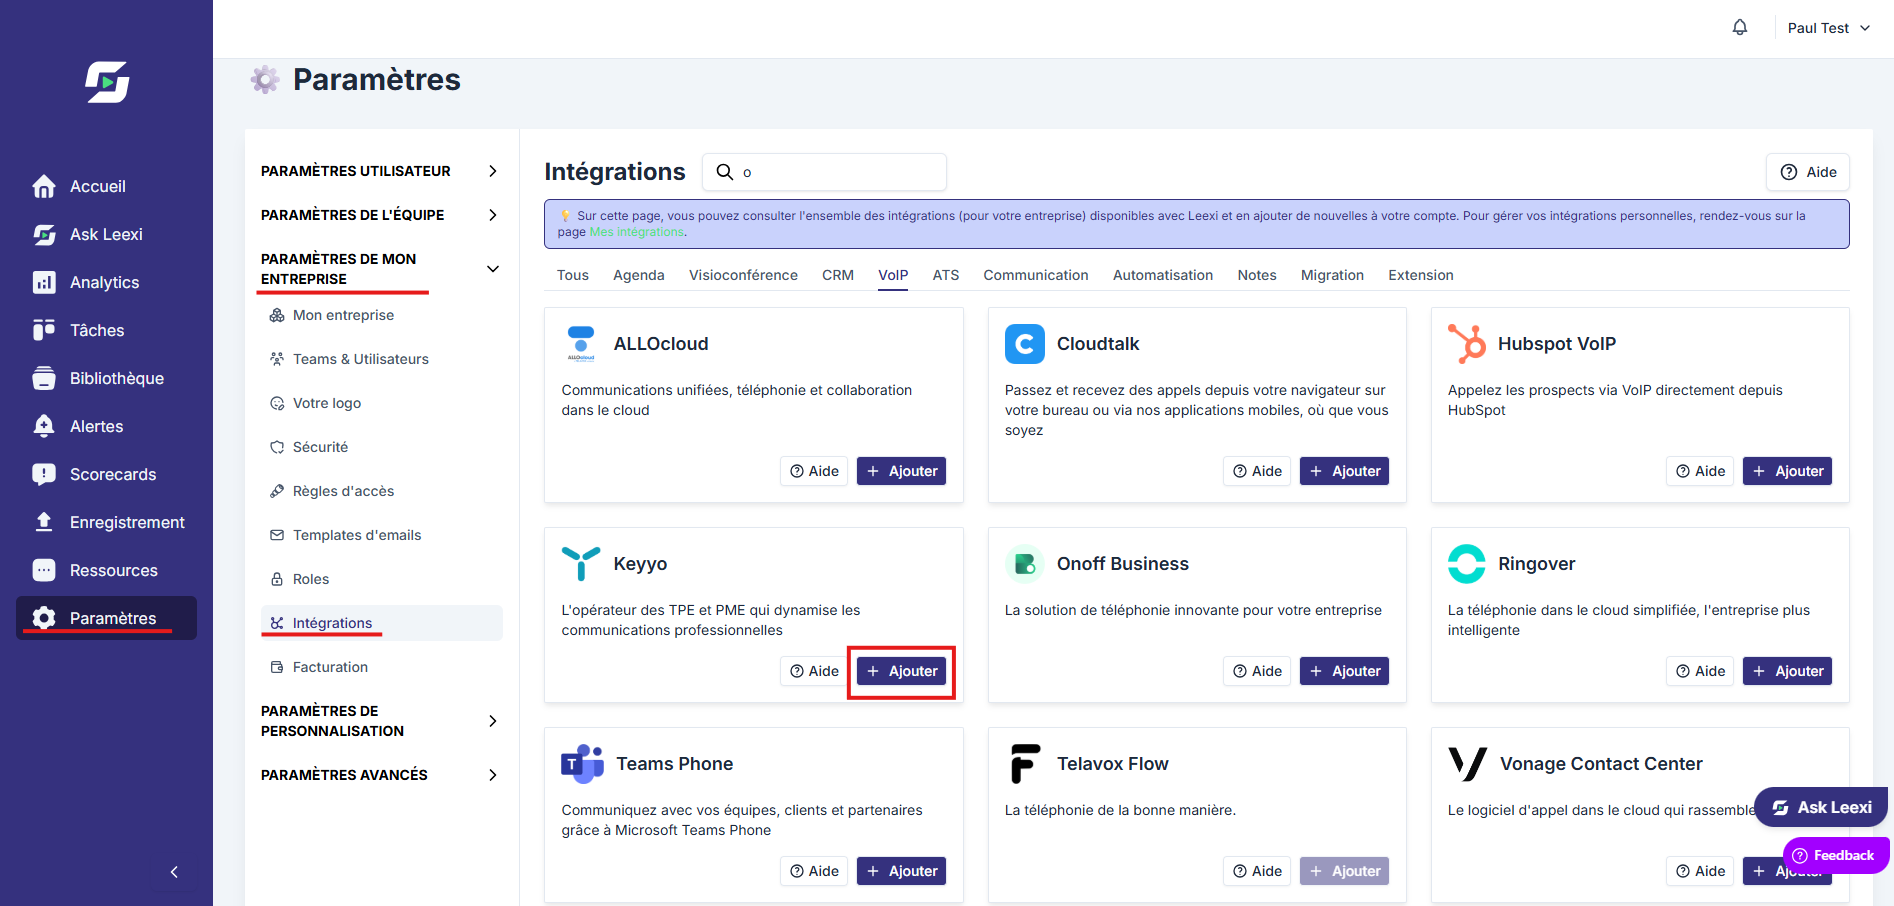
Task: Collapse the sidebar with the arrow
Action: 174,872
